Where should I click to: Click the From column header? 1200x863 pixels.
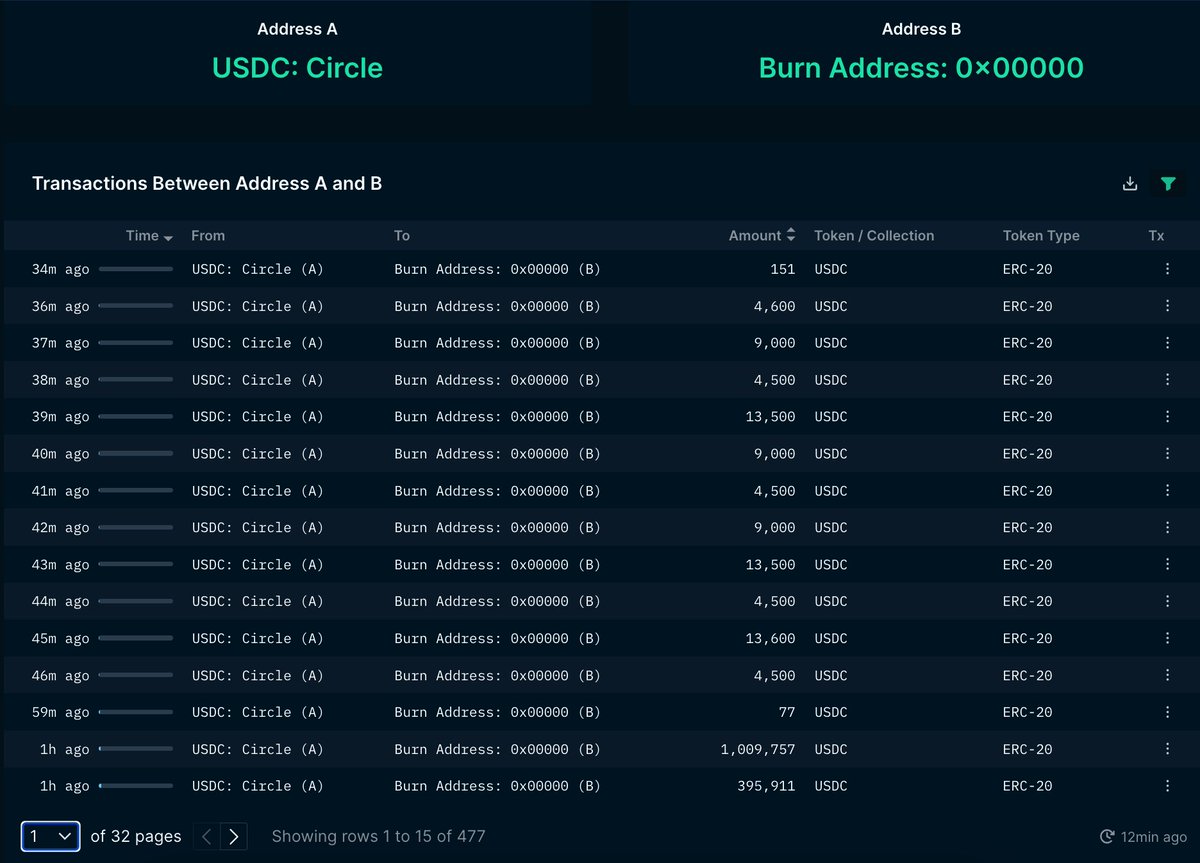click(208, 236)
